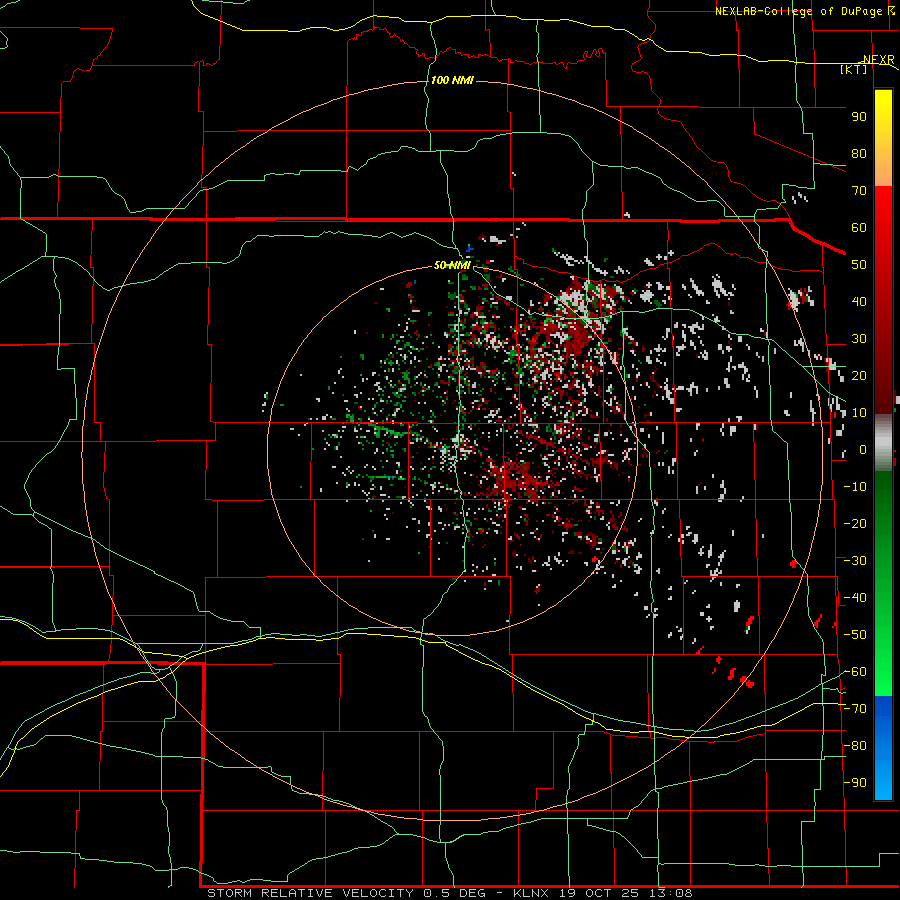
Task: Click the 60 knot scale label
Action: (859, 228)
